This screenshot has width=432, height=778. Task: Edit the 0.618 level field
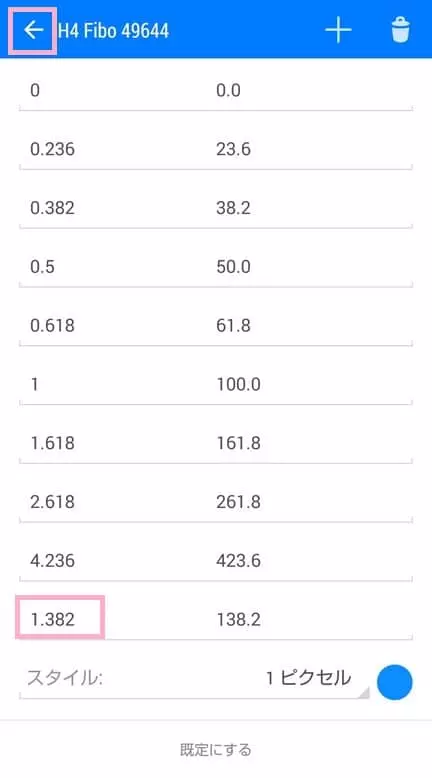click(x=112, y=325)
